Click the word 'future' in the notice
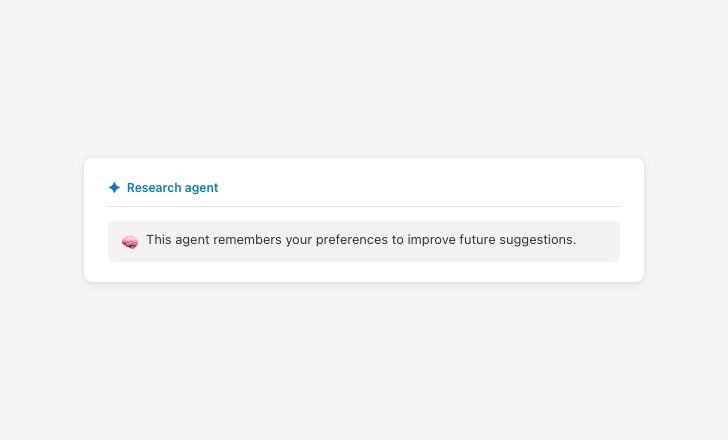Screen dimensions: 728x440 click(x=478, y=240)
